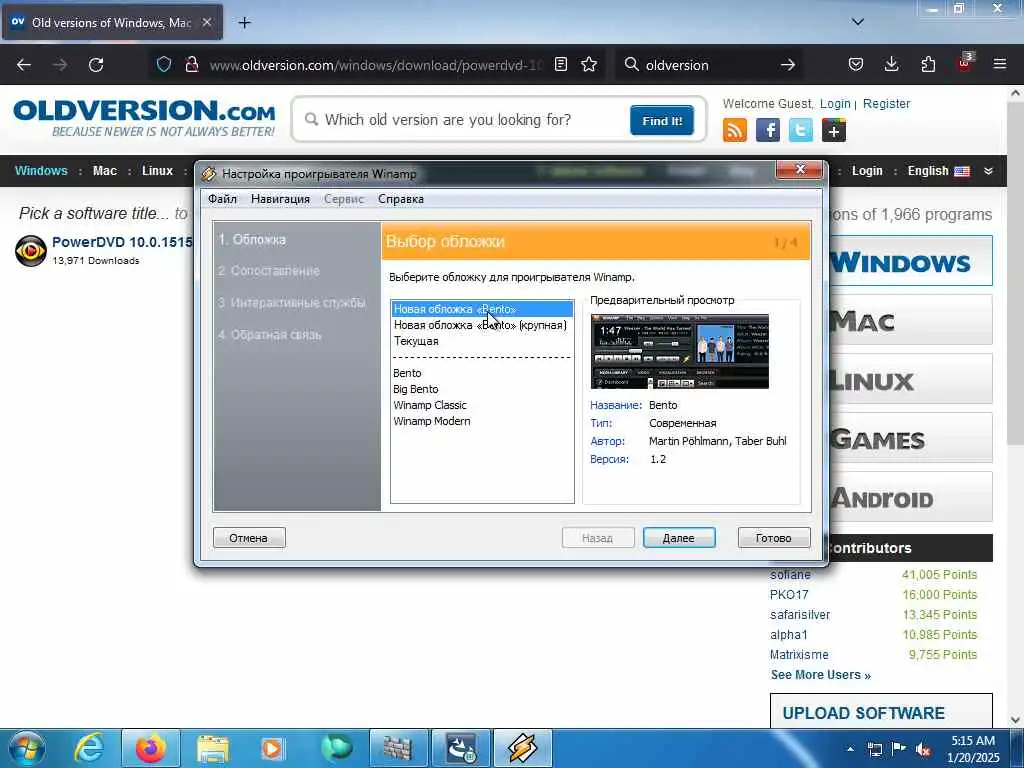
Task: Open the tracking protection shield icon
Action: pyautogui.click(x=164, y=64)
